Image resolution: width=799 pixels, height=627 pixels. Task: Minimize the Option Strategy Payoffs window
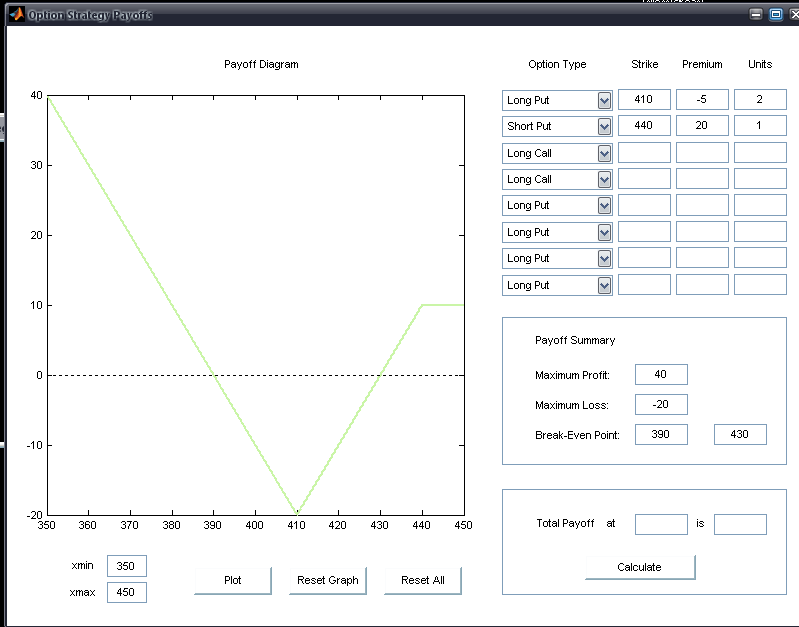click(x=756, y=14)
